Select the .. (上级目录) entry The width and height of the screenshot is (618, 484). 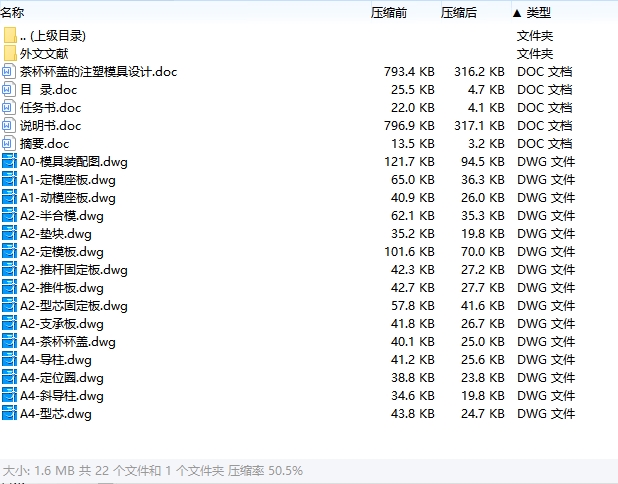(53, 36)
